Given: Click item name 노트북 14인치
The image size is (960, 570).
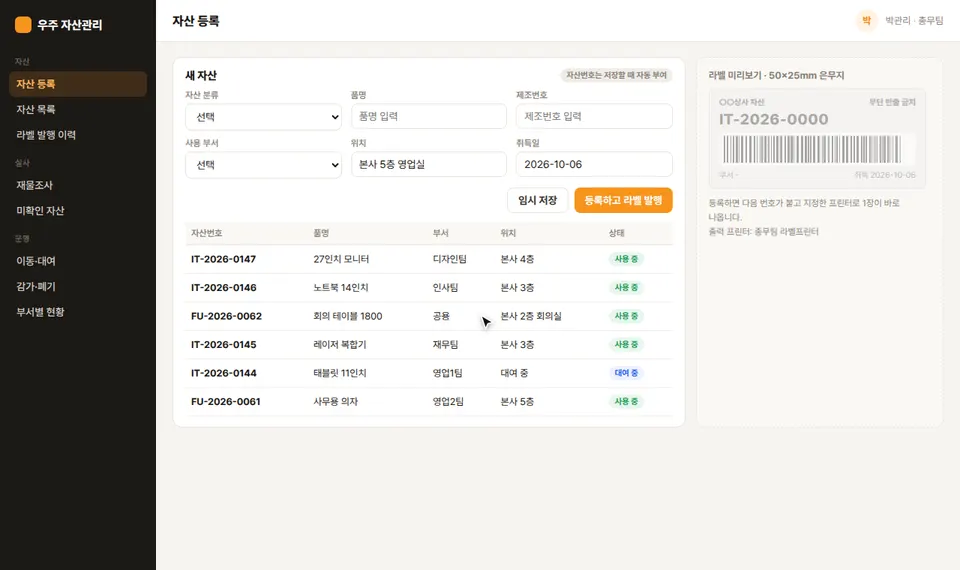Looking at the screenshot, I should point(340,288).
